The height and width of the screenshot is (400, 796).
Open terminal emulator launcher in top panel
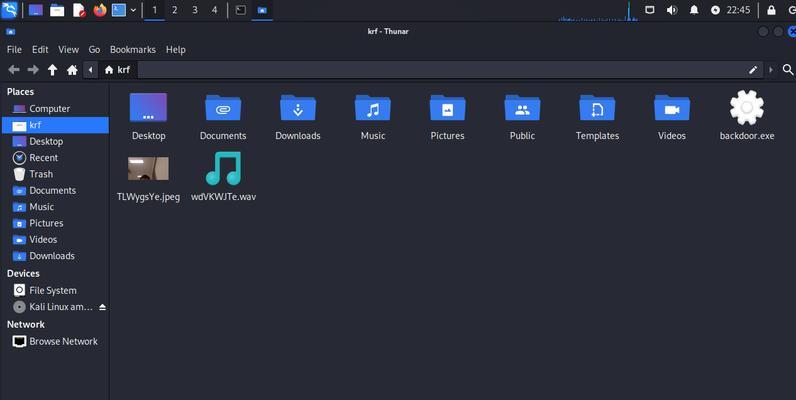119,10
